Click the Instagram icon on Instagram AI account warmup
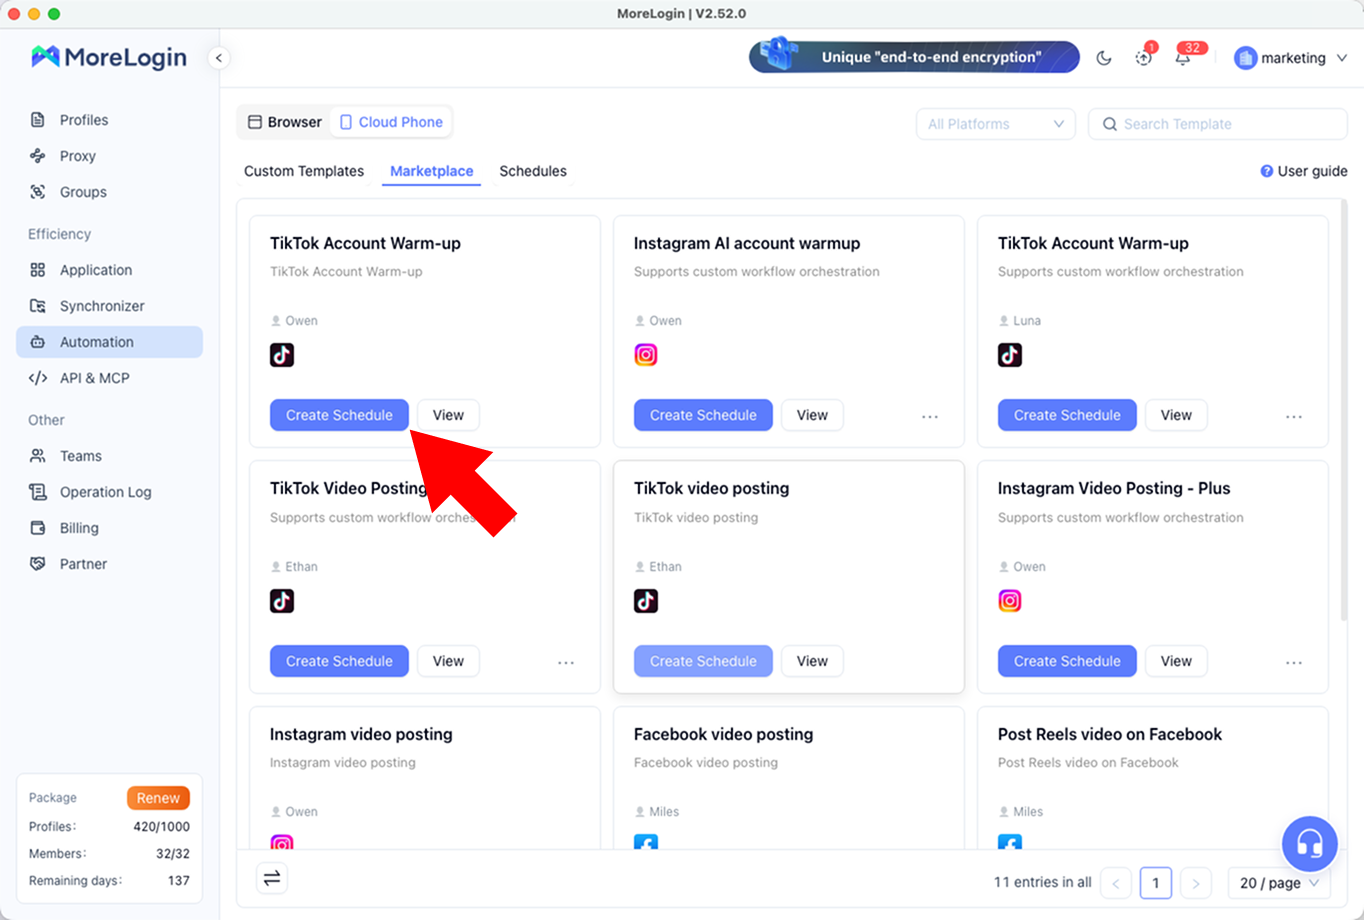This screenshot has width=1364, height=920. click(x=646, y=355)
